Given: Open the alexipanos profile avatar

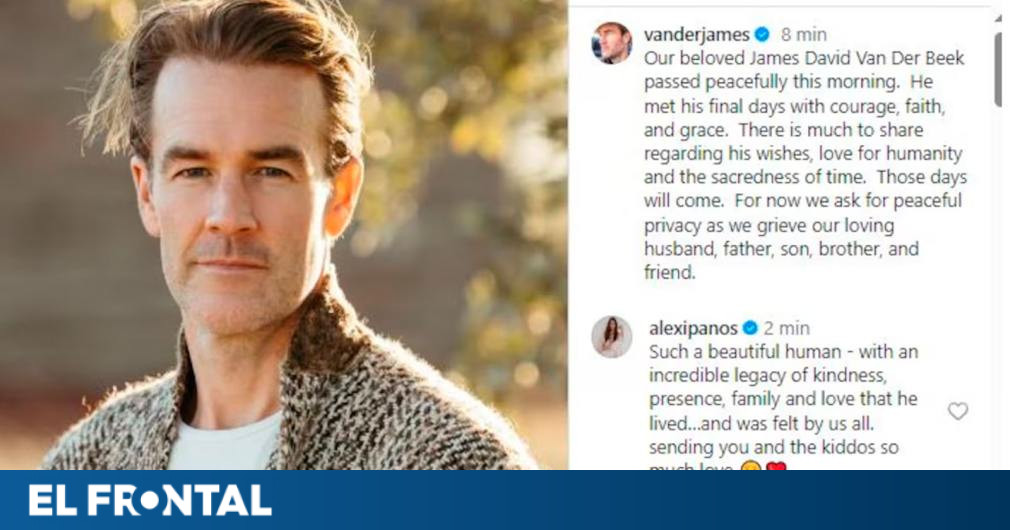Looking at the screenshot, I should click(x=611, y=336).
